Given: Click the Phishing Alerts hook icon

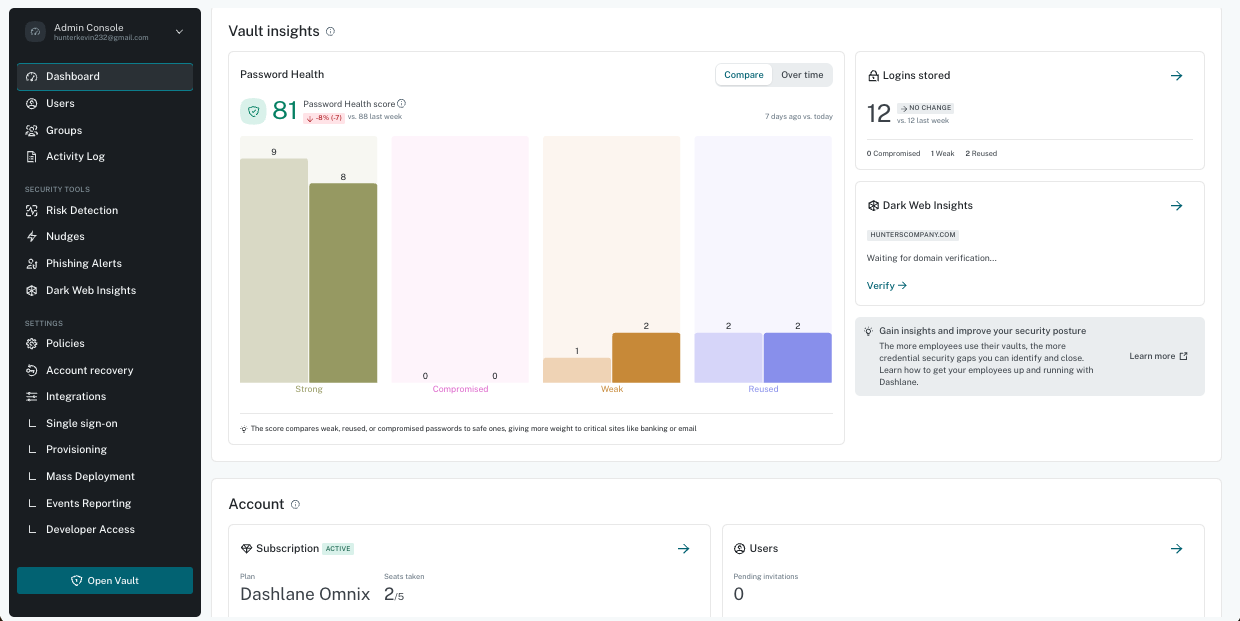Looking at the screenshot, I should pyautogui.click(x=32, y=263).
